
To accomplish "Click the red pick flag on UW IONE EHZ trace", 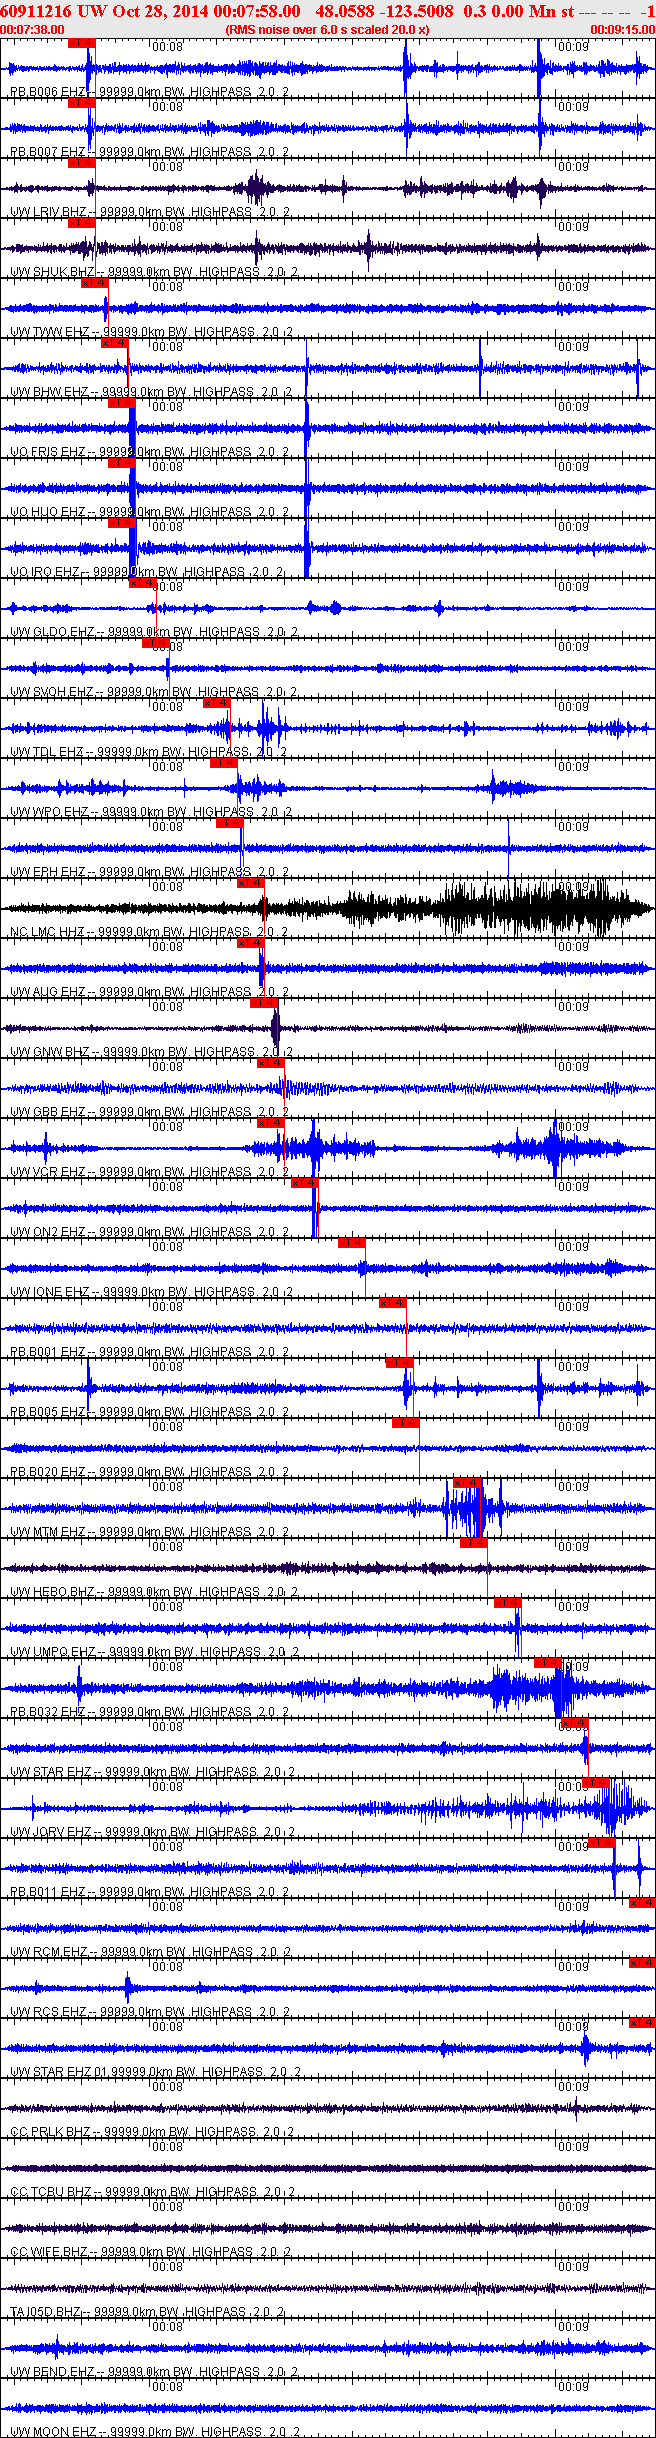I will pos(351,1243).
